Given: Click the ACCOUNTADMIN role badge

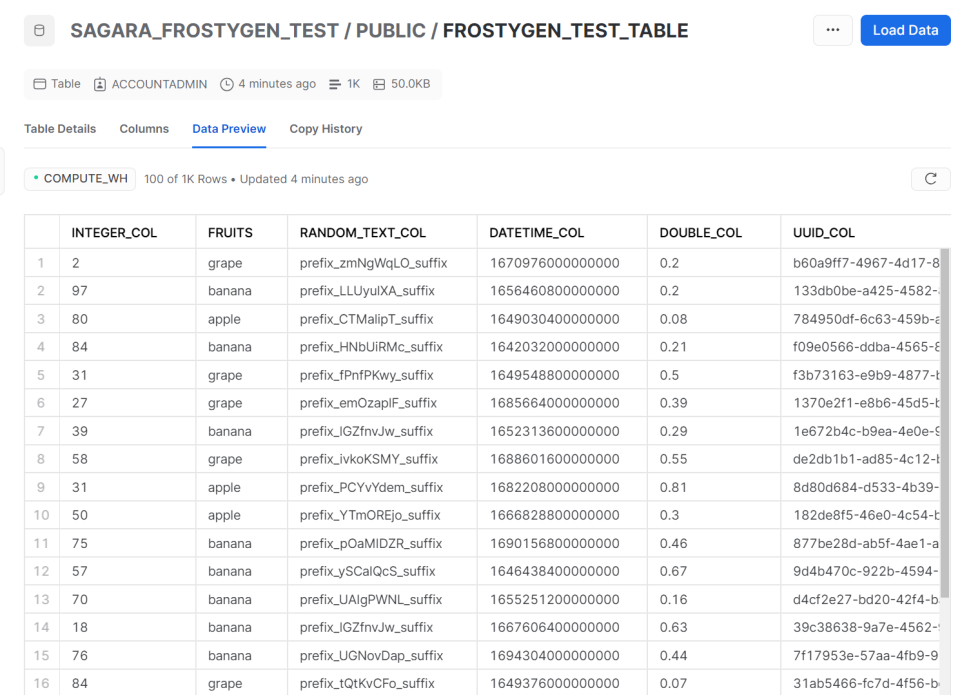Looking at the screenshot, I should (x=150, y=84).
